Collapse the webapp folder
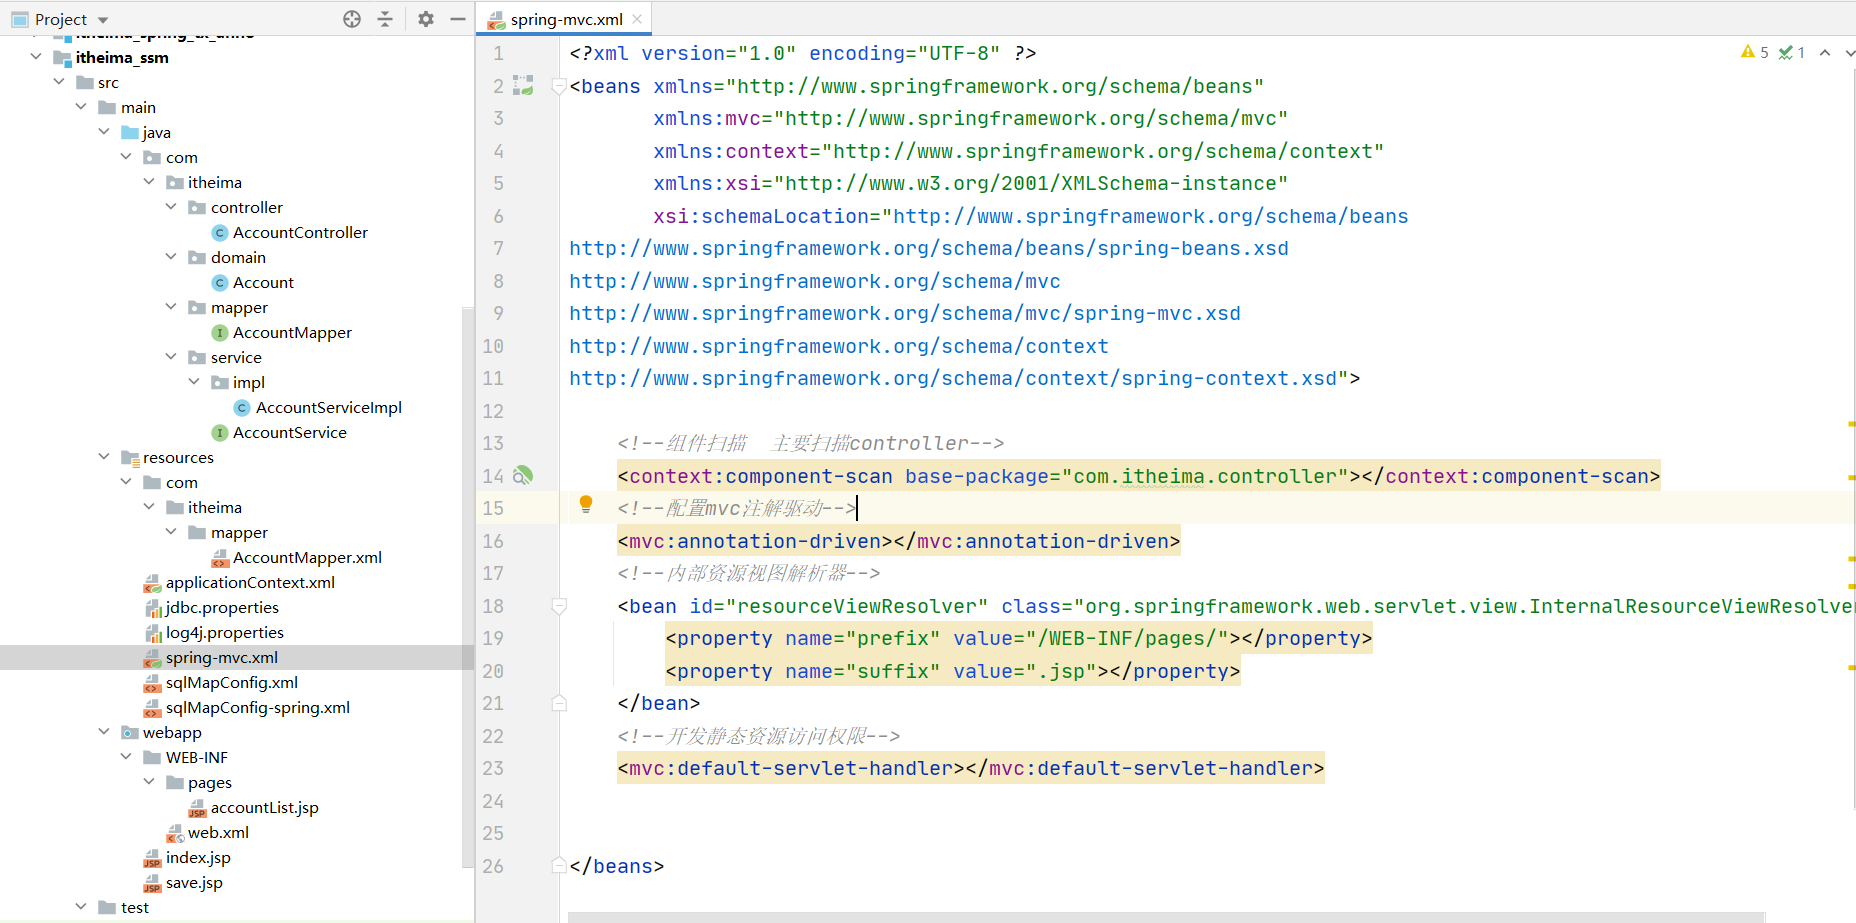 point(104,732)
